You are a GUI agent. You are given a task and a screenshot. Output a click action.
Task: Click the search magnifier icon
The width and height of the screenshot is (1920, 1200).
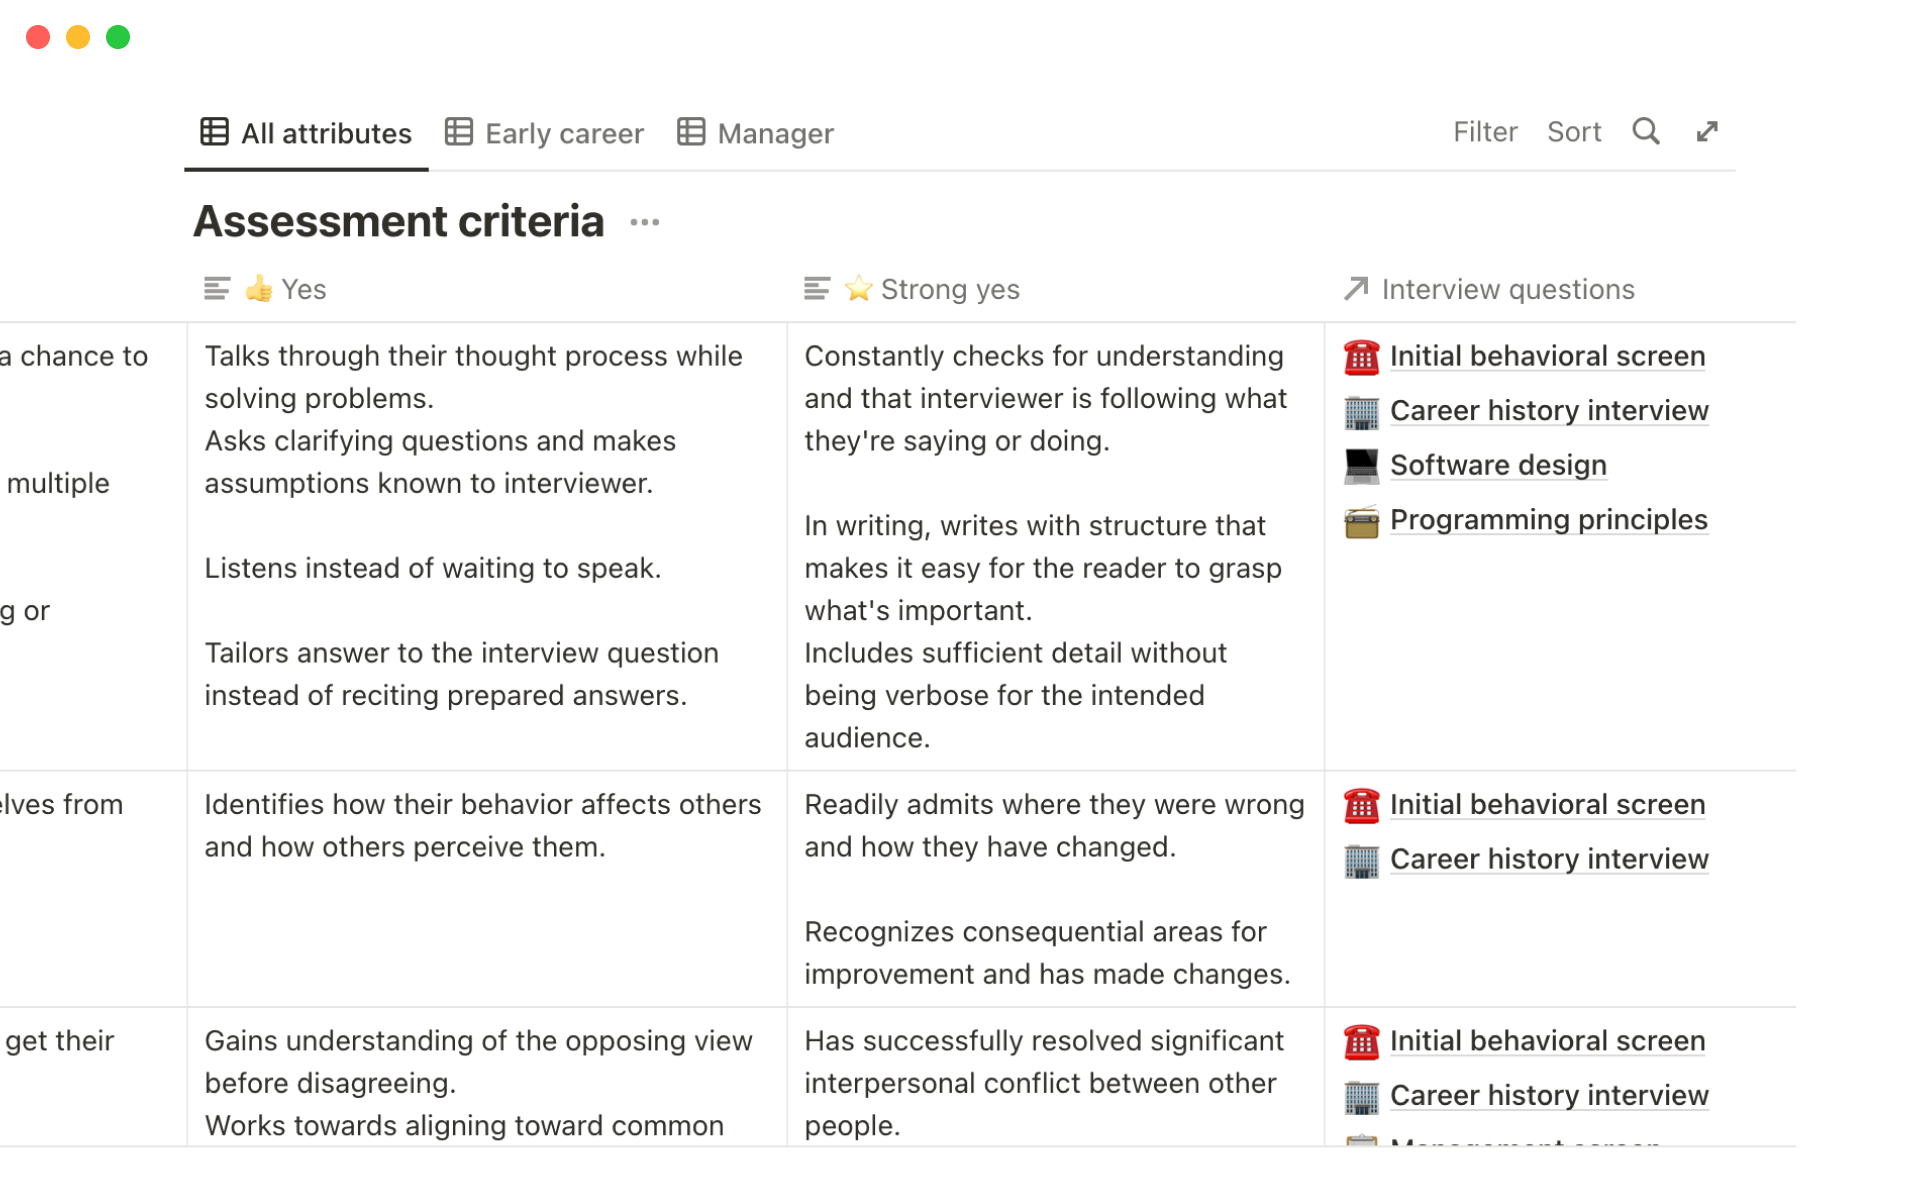point(1645,132)
